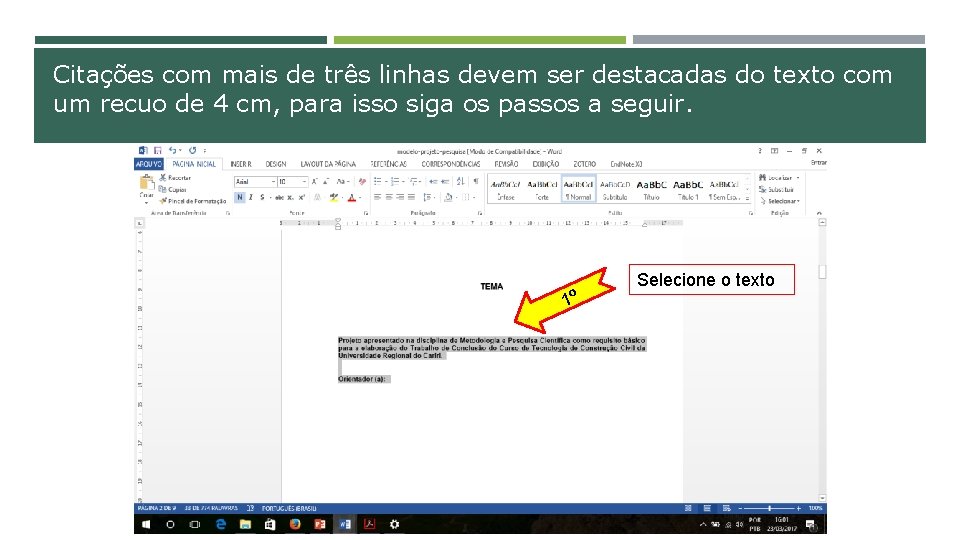The width and height of the screenshot is (960, 540).
Task: Open the font color dropdown arrow
Action: (359, 198)
